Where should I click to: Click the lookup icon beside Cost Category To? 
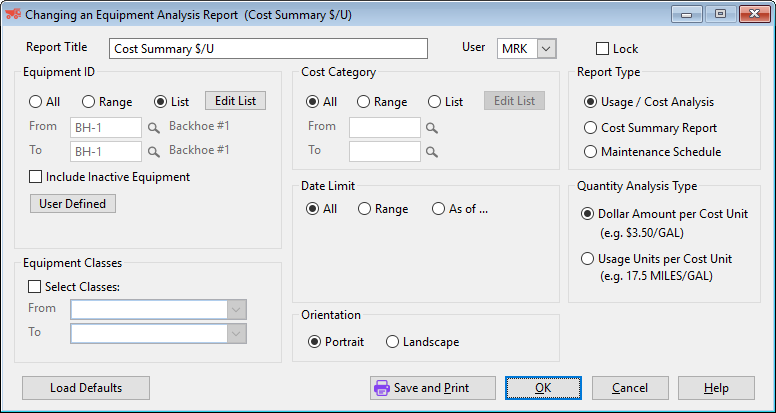pos(432,152)
